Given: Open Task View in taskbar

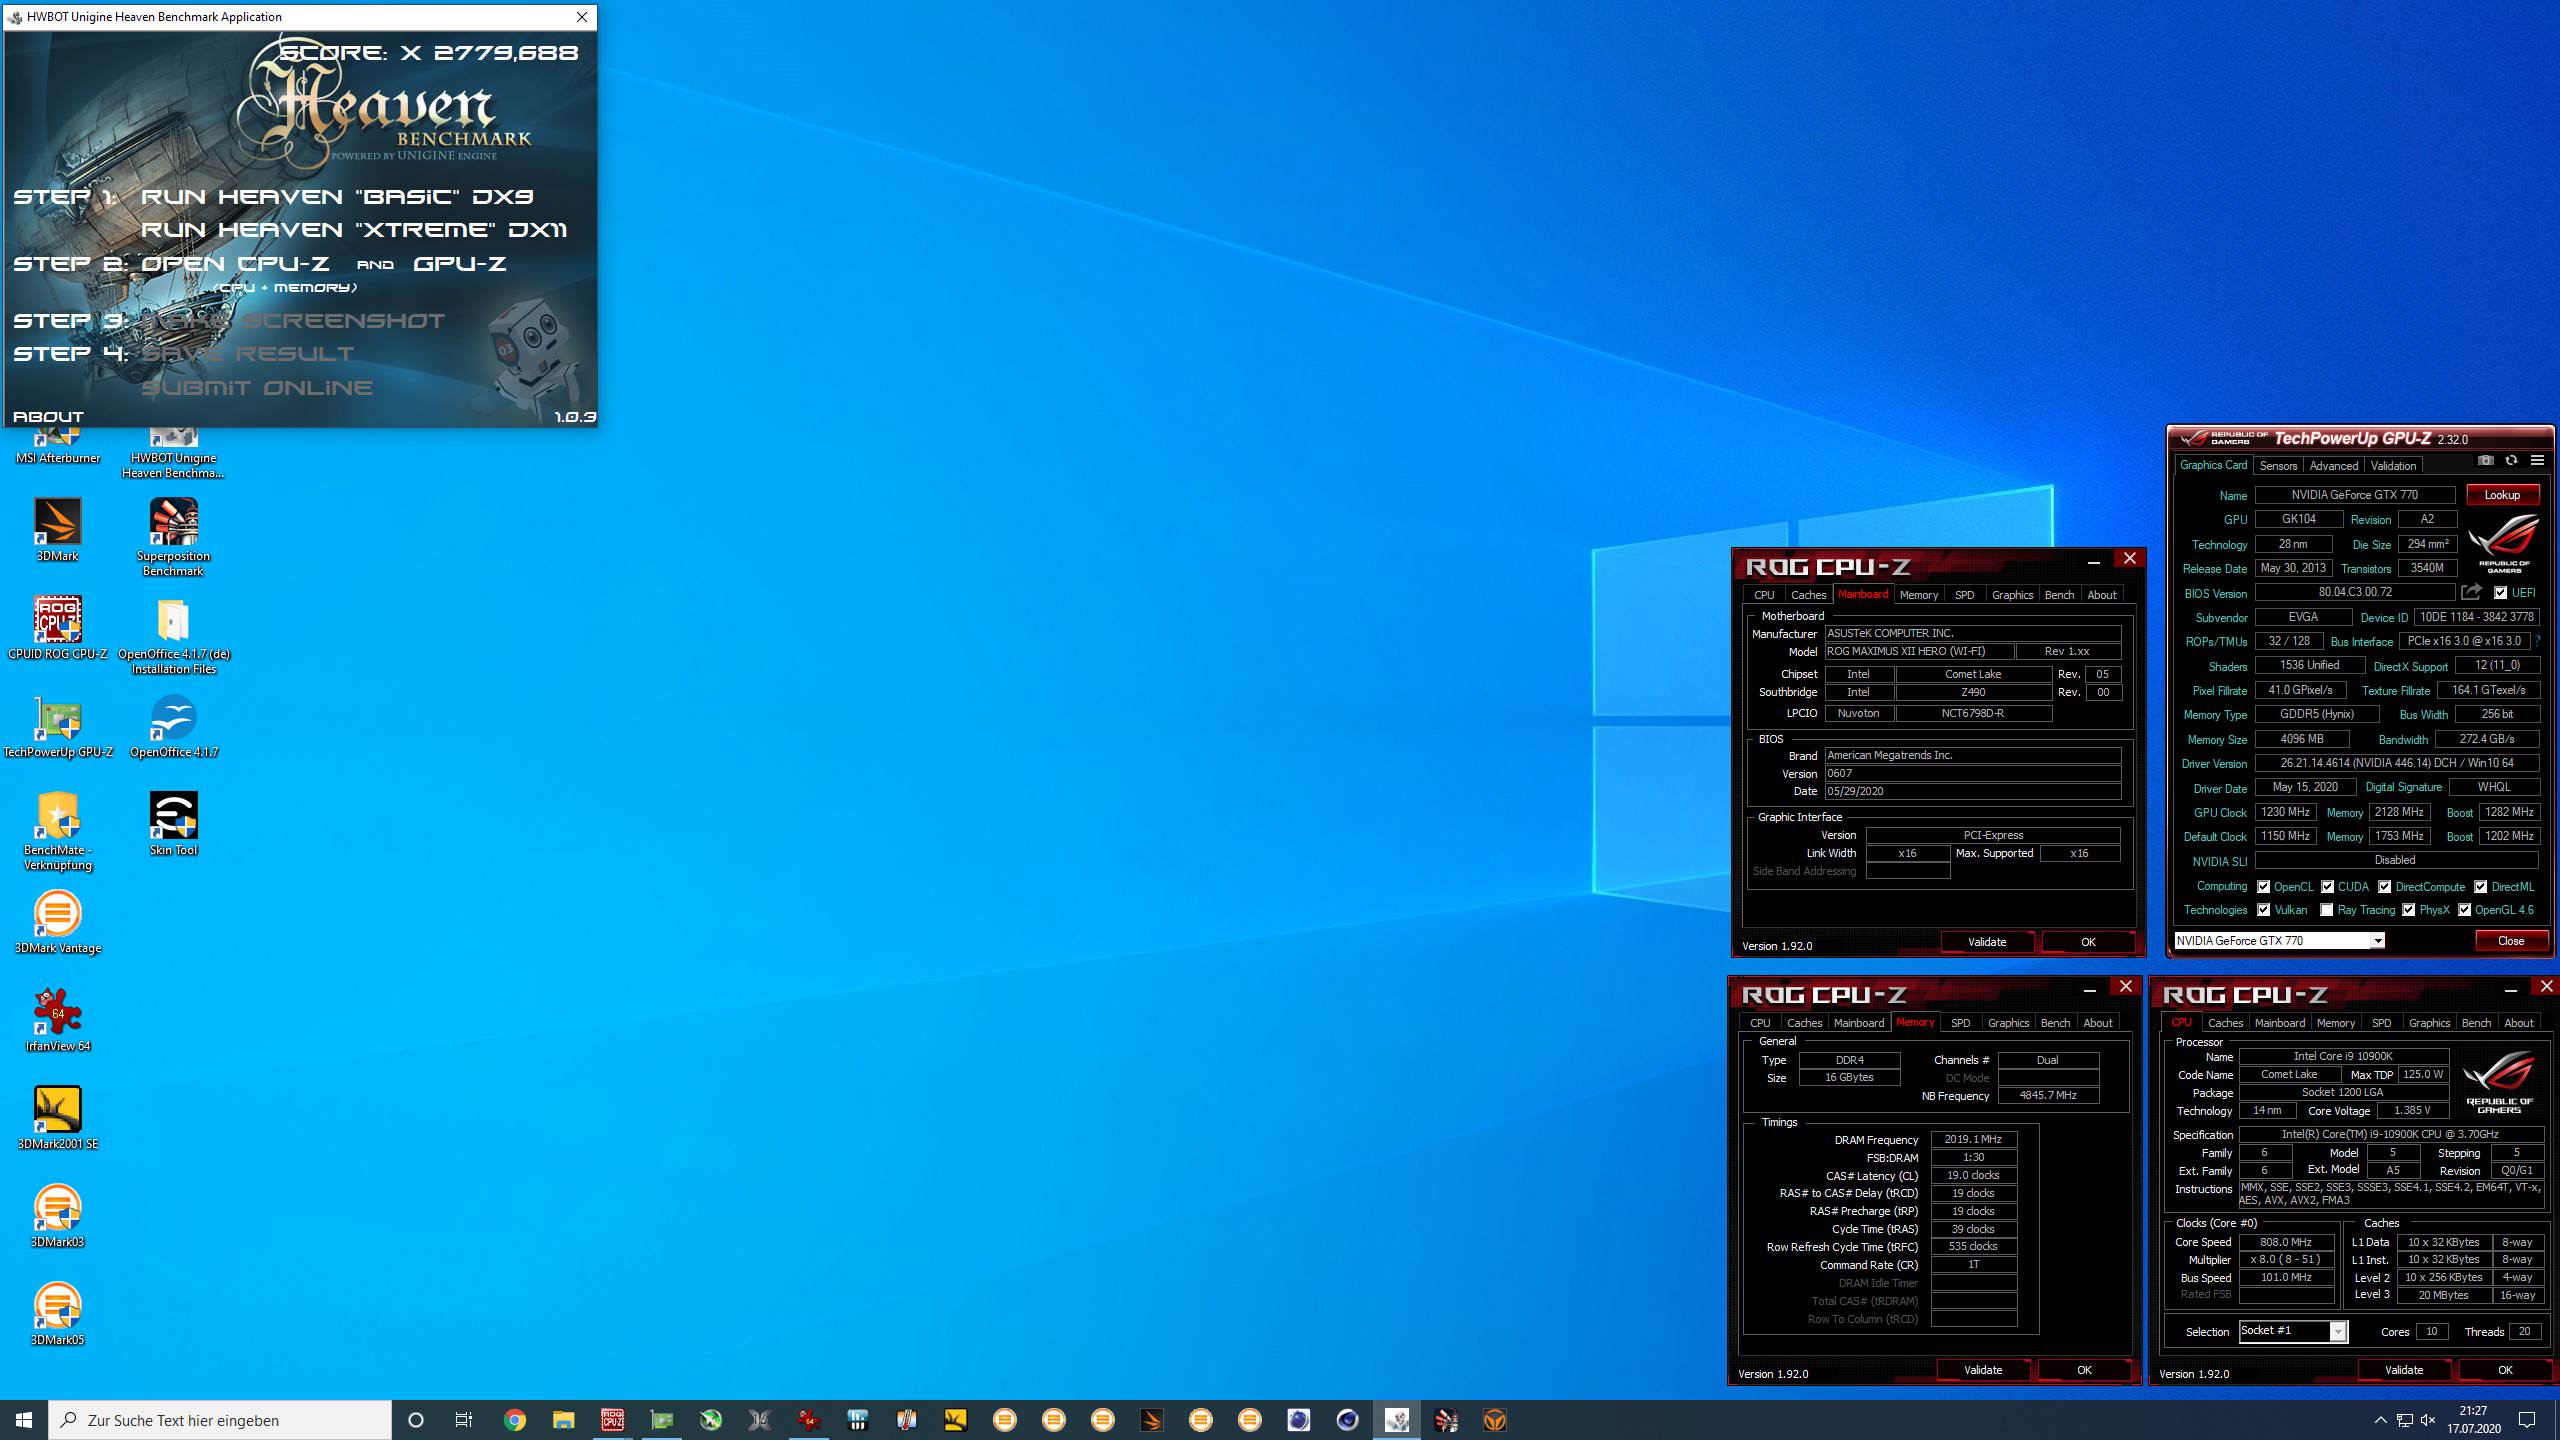Looking at the screenshot, I should (464, 1420).
